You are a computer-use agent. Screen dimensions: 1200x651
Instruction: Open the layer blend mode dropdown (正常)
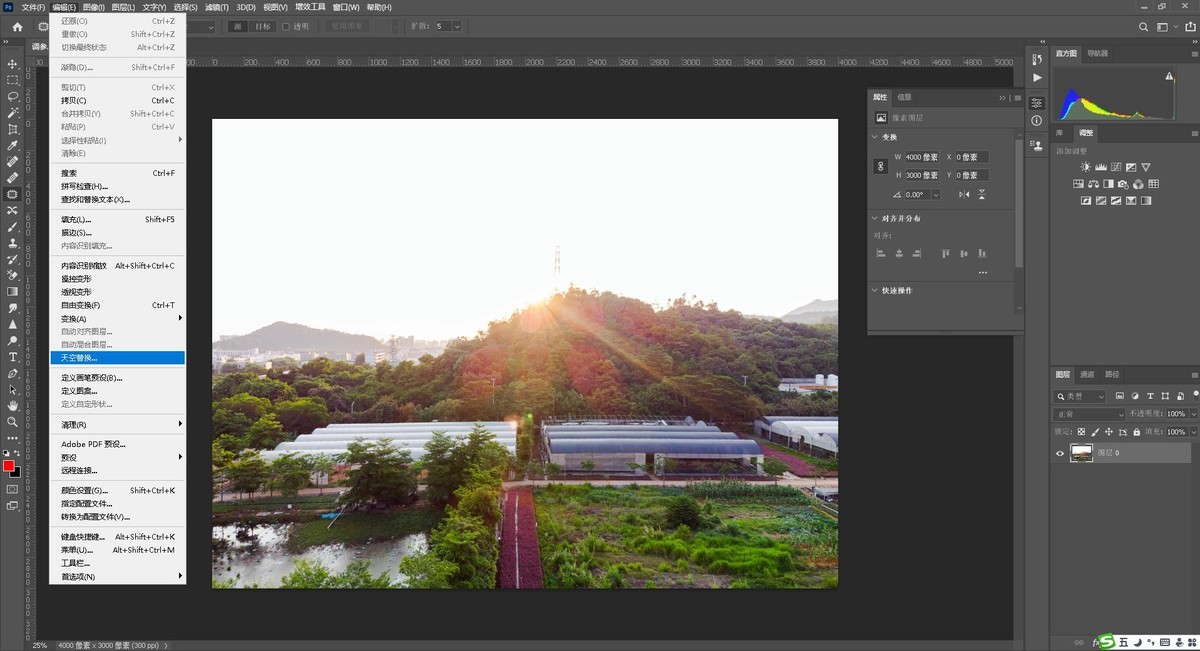click(1089, 414)
